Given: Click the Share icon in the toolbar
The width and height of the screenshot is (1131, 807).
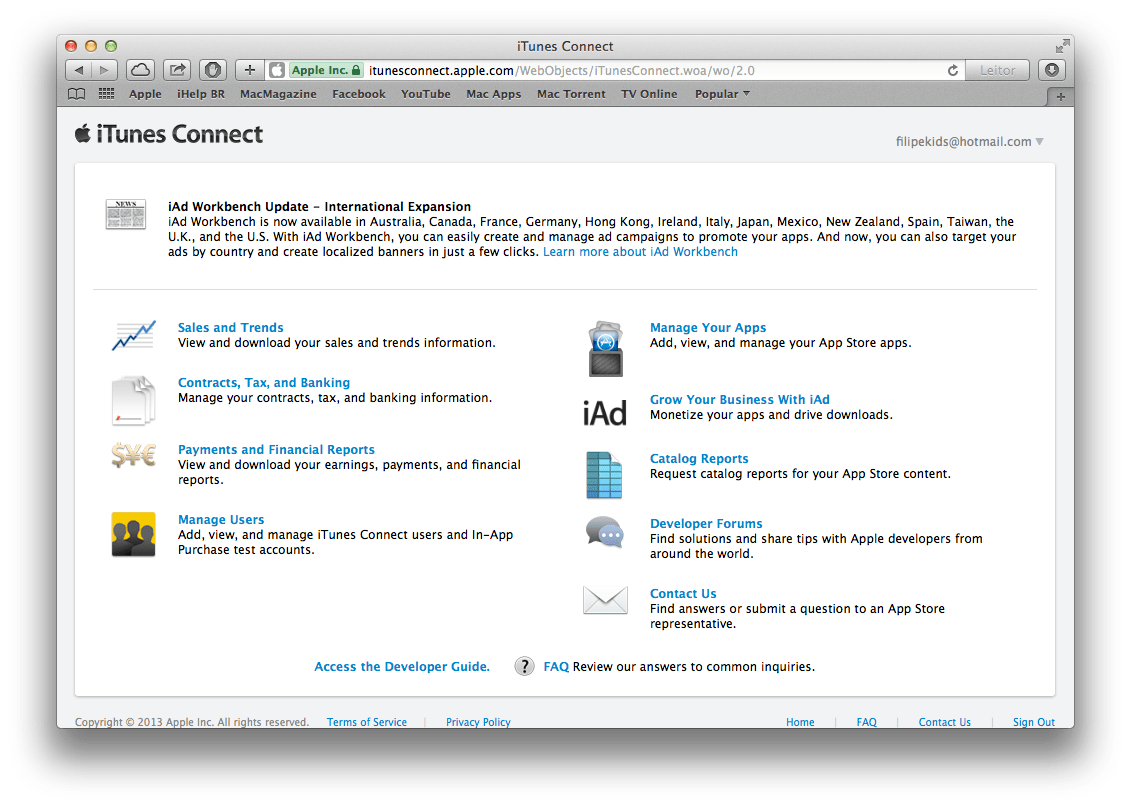Looking at the screenshot, I should click(177, 70).
